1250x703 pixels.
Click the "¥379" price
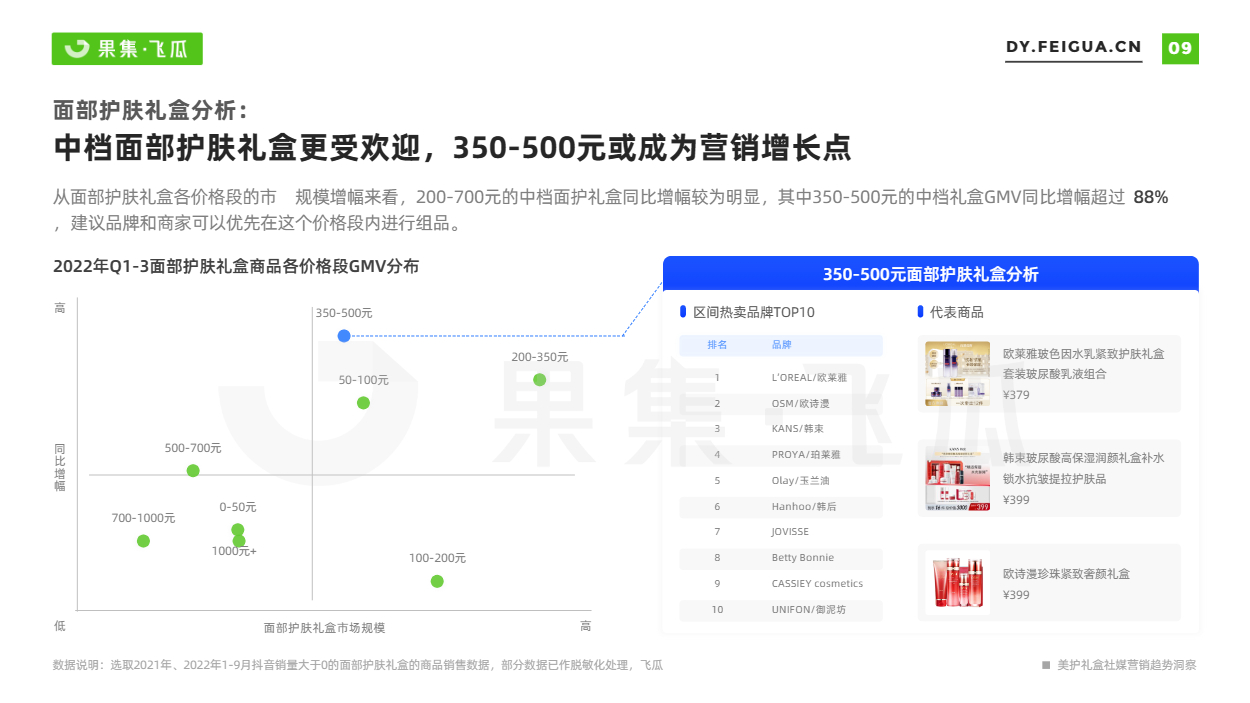[1016, 395]
